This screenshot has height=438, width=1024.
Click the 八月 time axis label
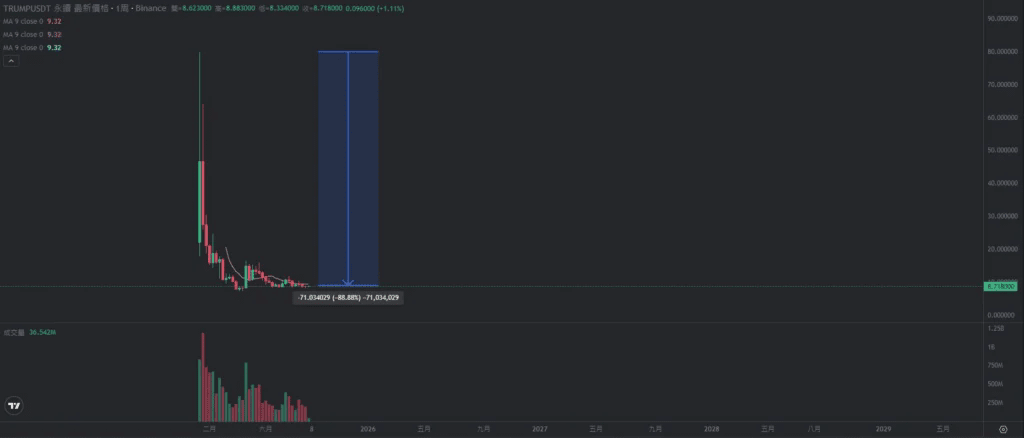(814, 429)
